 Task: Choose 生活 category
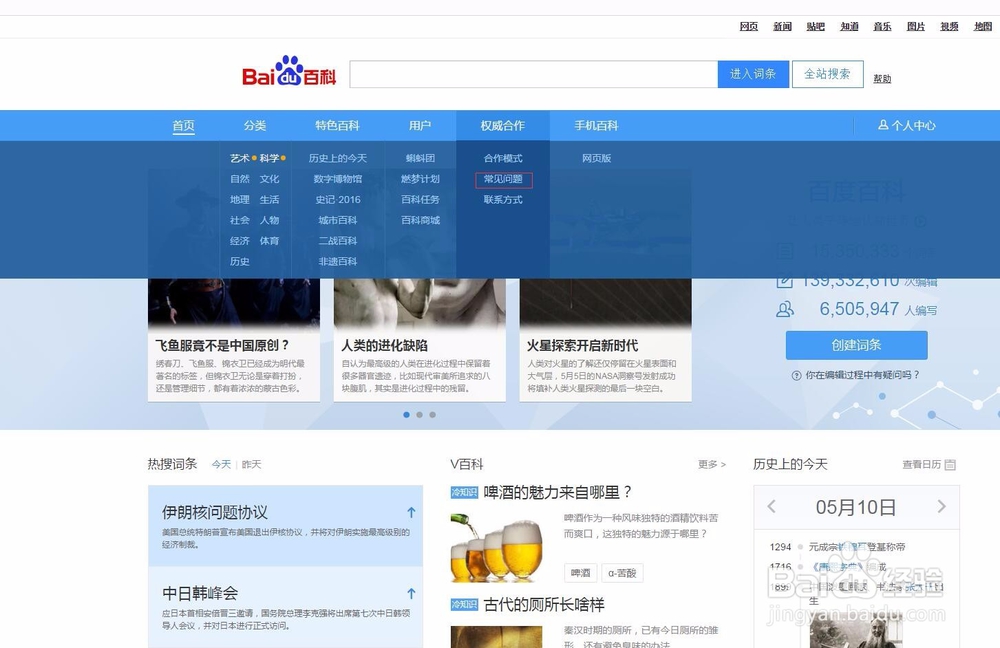[x=269, y=200]
